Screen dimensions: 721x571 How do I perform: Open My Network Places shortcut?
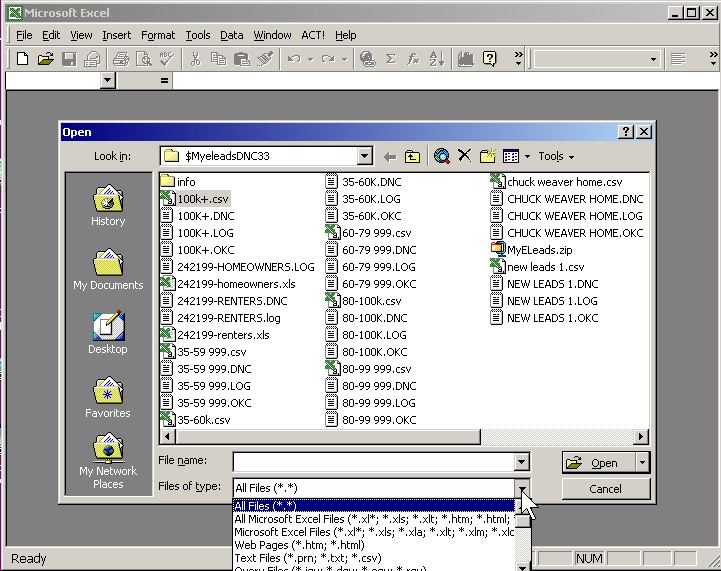click(108, 461)
